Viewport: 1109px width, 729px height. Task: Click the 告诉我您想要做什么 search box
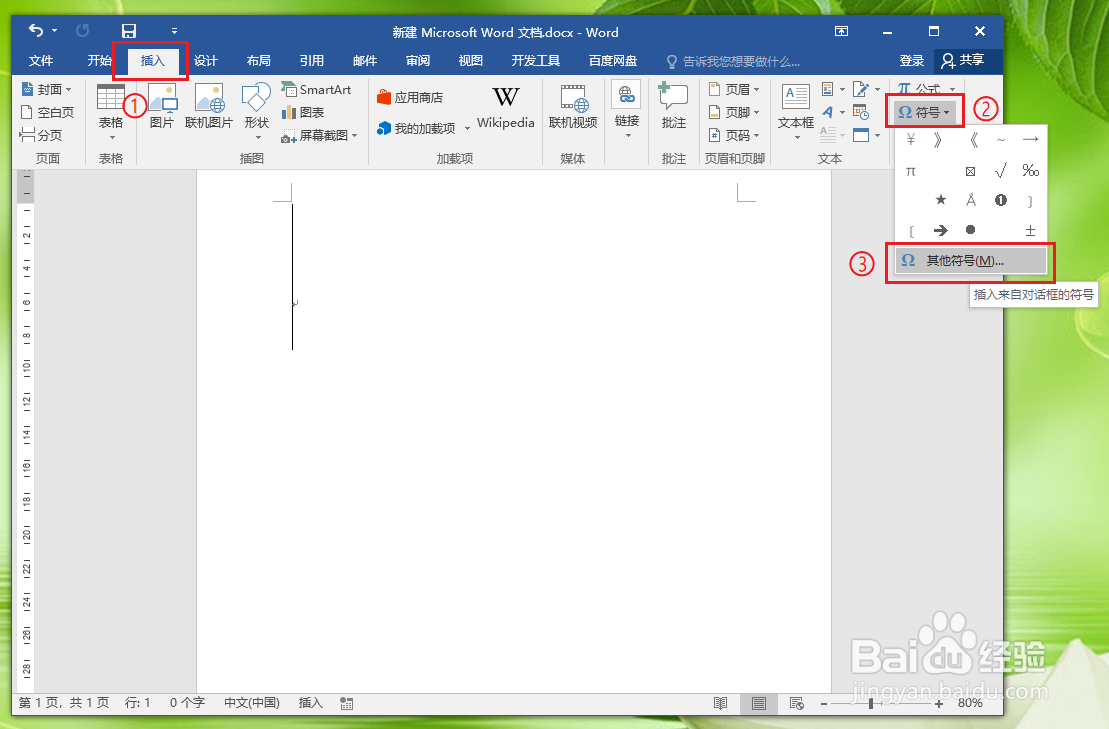coord(733,62)
